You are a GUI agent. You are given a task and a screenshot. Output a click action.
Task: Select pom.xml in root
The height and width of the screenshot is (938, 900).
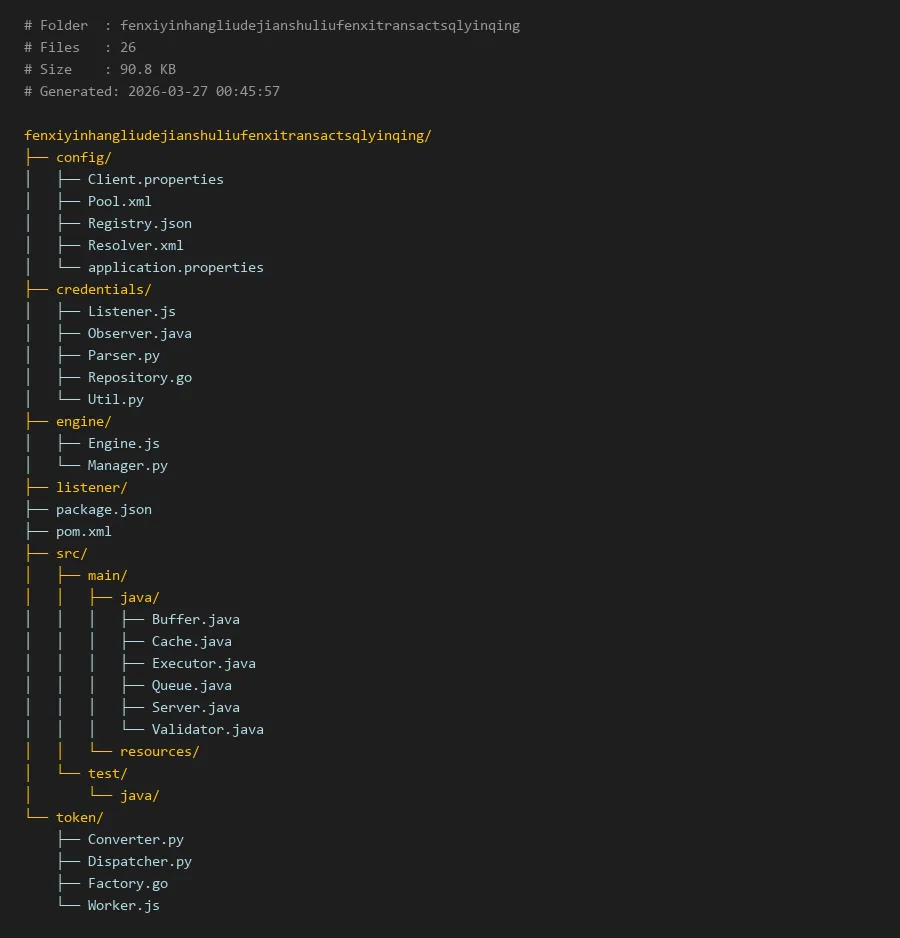click(x=83, y=531)
